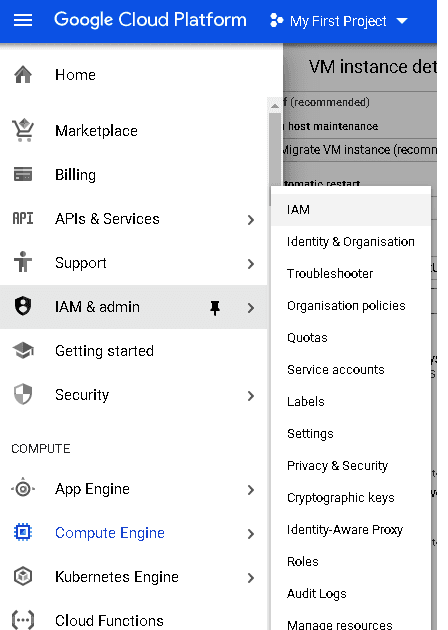Click the API icon beside APIs & Services

click(x=23, y=218)
